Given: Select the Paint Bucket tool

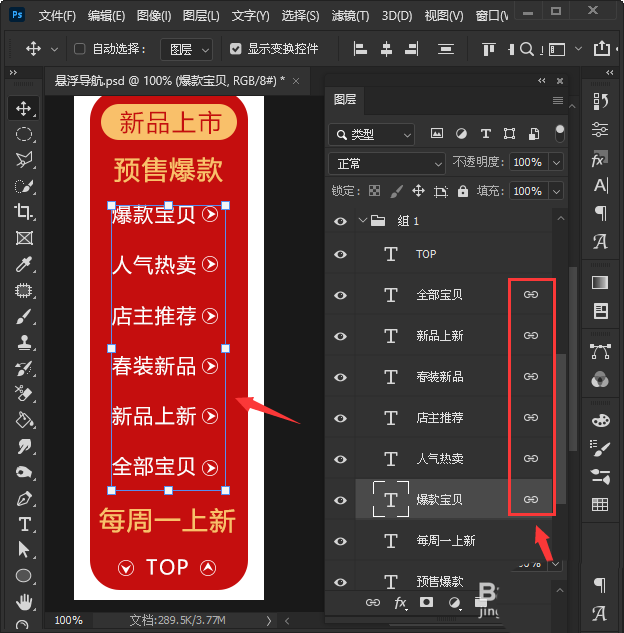Looking at the screenshot, I should point(24,420).
